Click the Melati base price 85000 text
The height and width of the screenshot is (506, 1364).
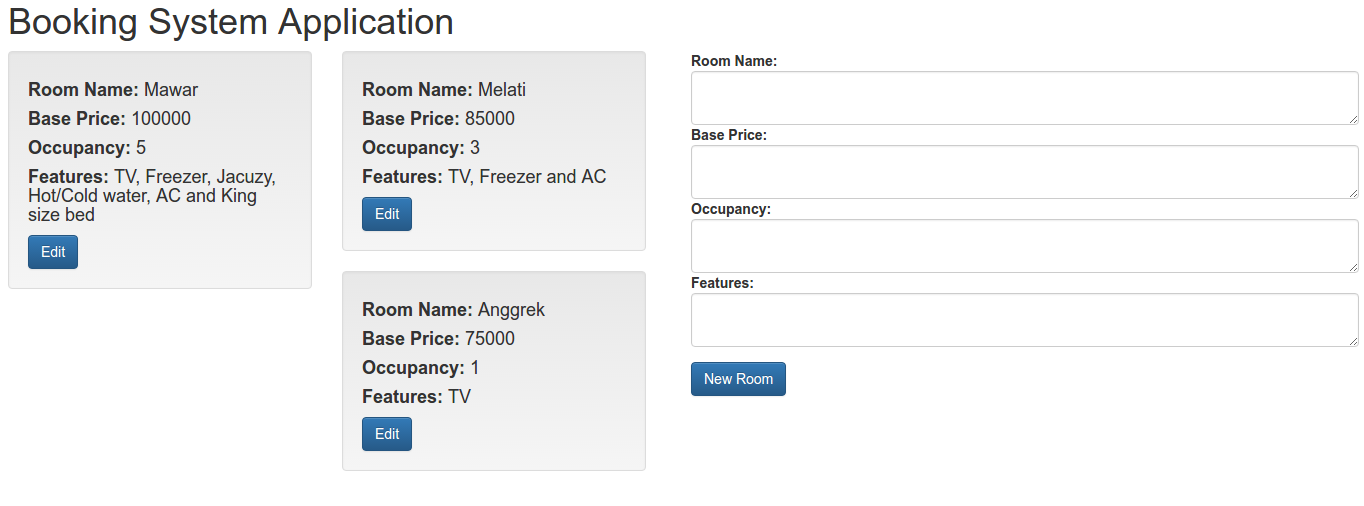(490, 119)
